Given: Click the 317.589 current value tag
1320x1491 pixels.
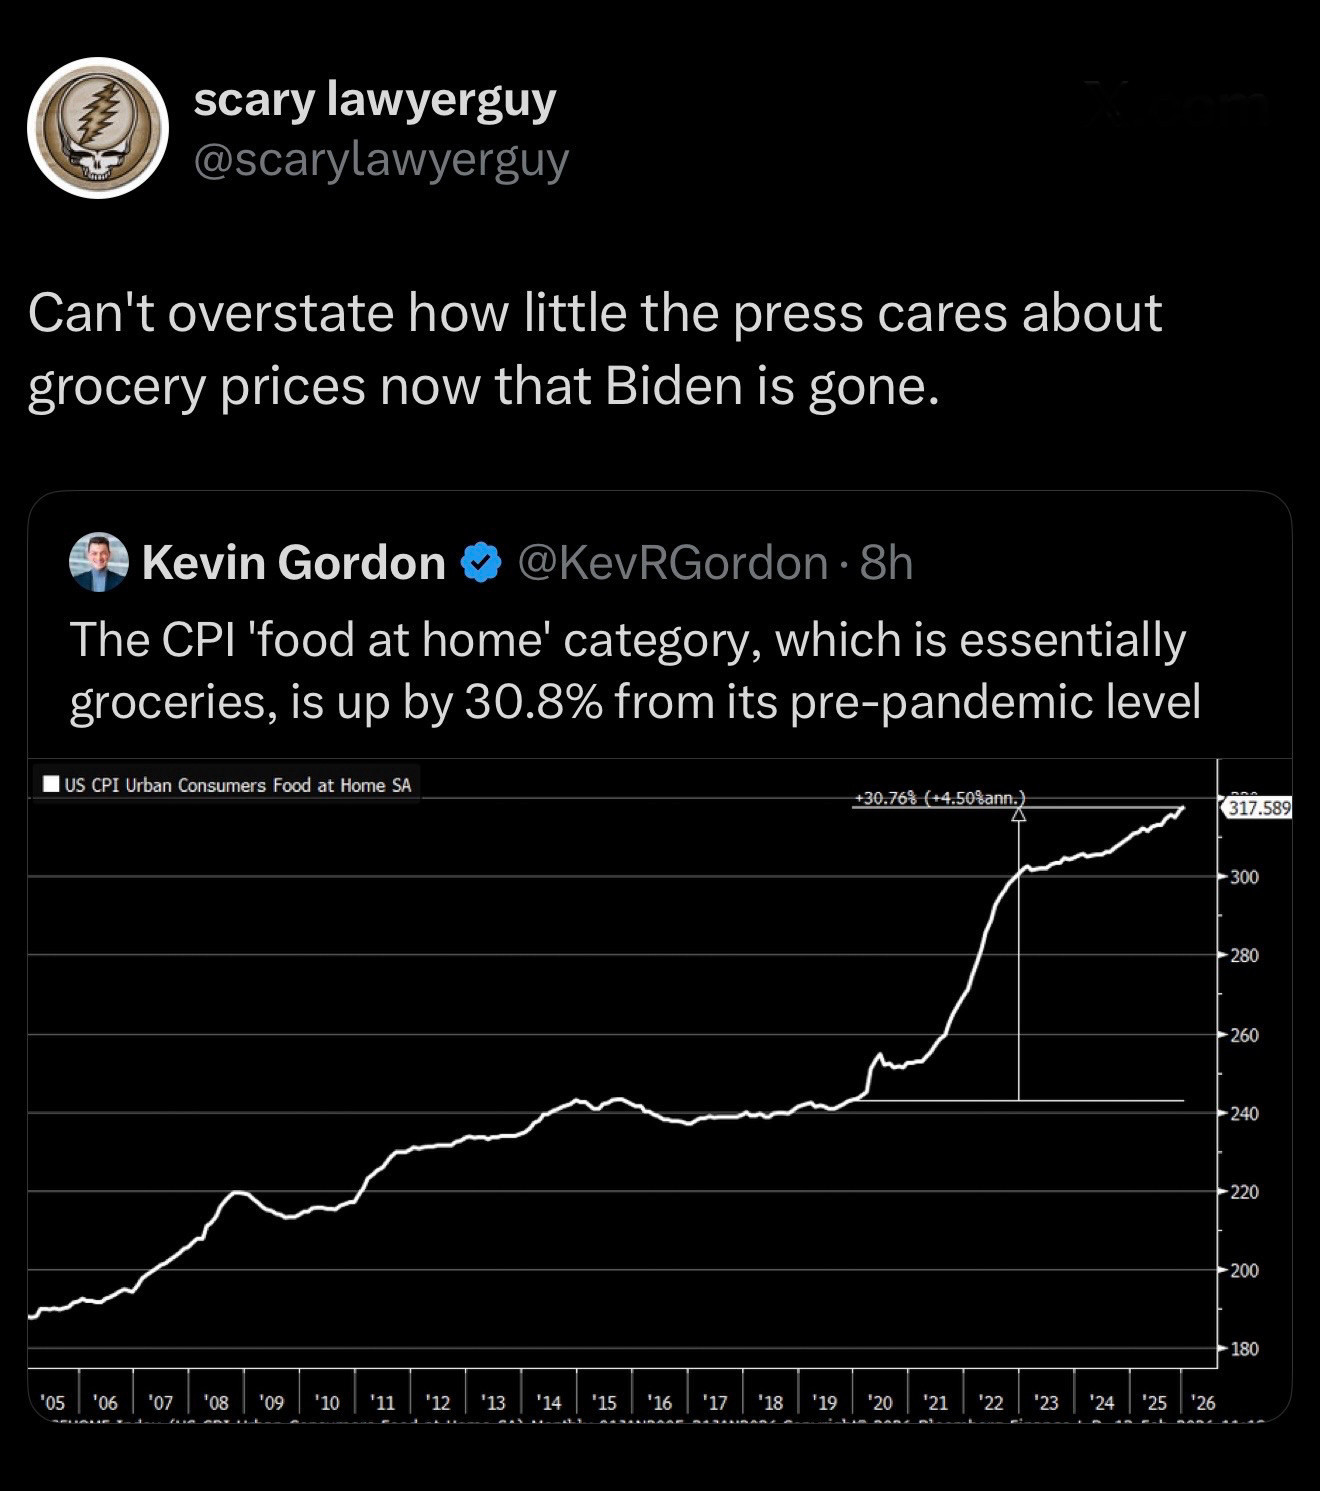Looking at the screenshot, I should pyautogui.click(x=1259, y=808).
